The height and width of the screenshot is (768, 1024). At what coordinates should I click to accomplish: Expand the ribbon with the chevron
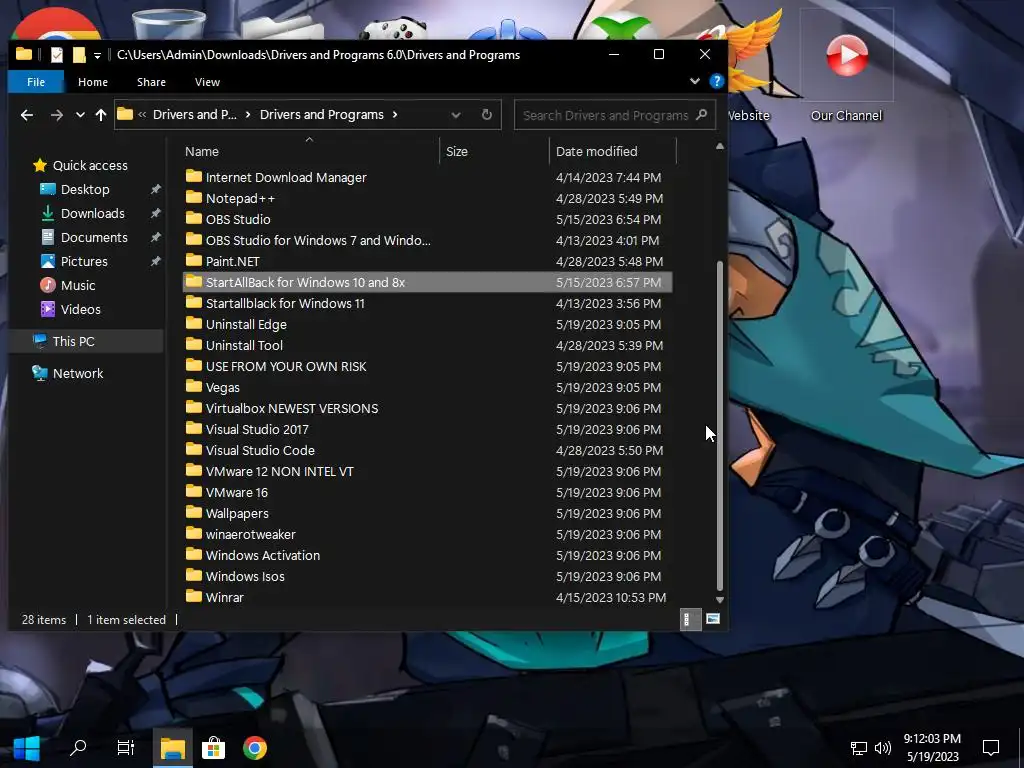[694, 81]
